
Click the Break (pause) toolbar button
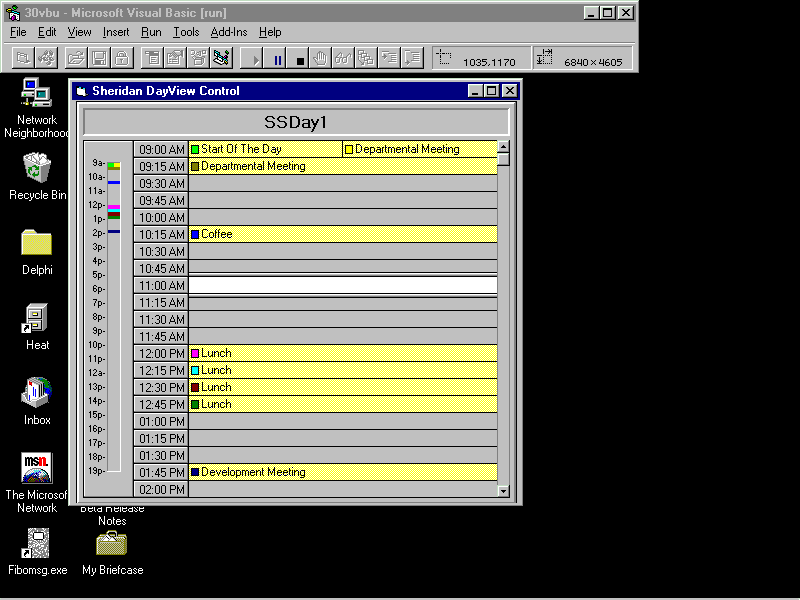pyautogui.click(x=278, y=59)
